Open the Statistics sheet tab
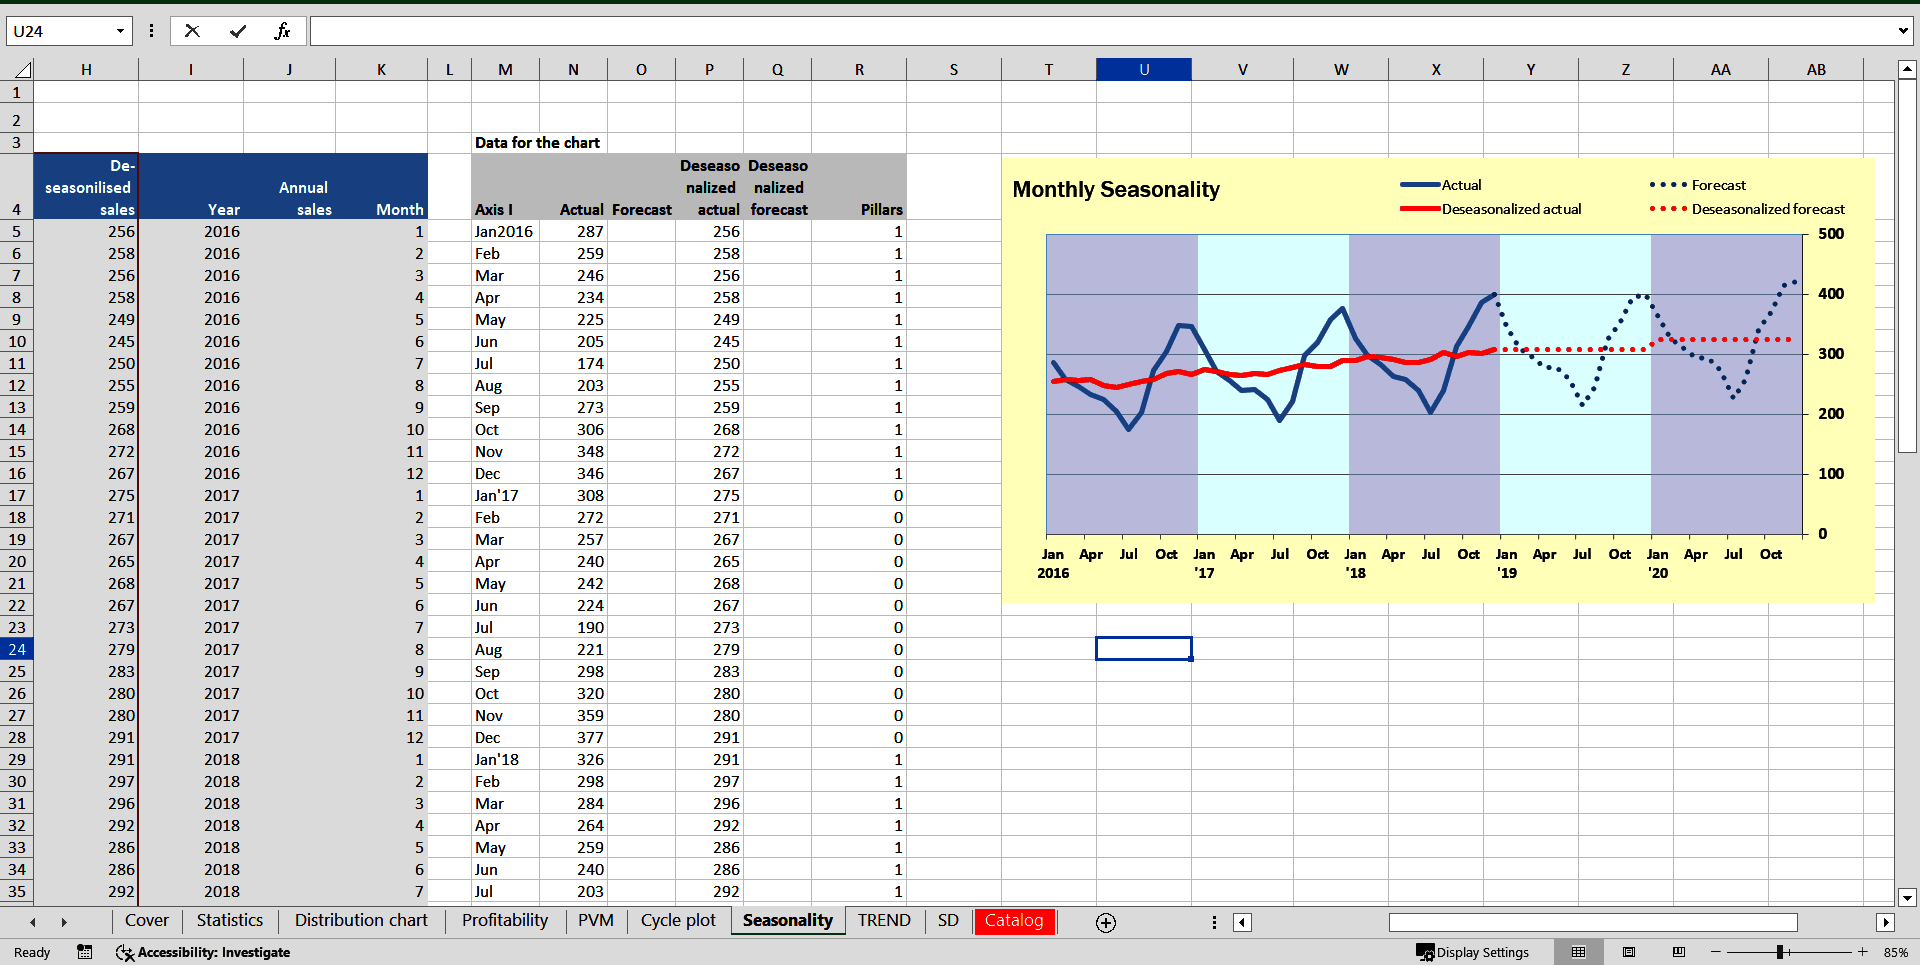This screenshot has width=1920, height=966. 230,920
